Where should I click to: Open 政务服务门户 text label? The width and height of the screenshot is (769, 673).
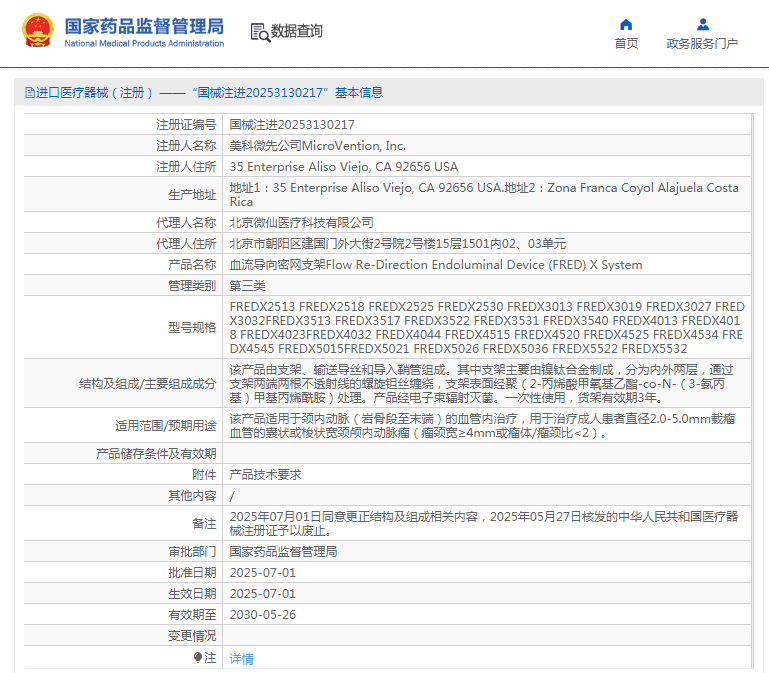click(702, 44)
